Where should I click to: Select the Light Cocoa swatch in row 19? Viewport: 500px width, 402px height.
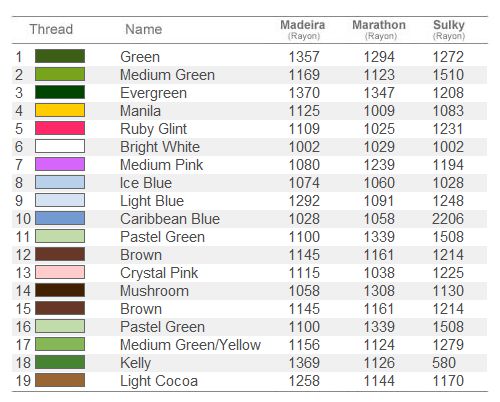click(60, 380)
